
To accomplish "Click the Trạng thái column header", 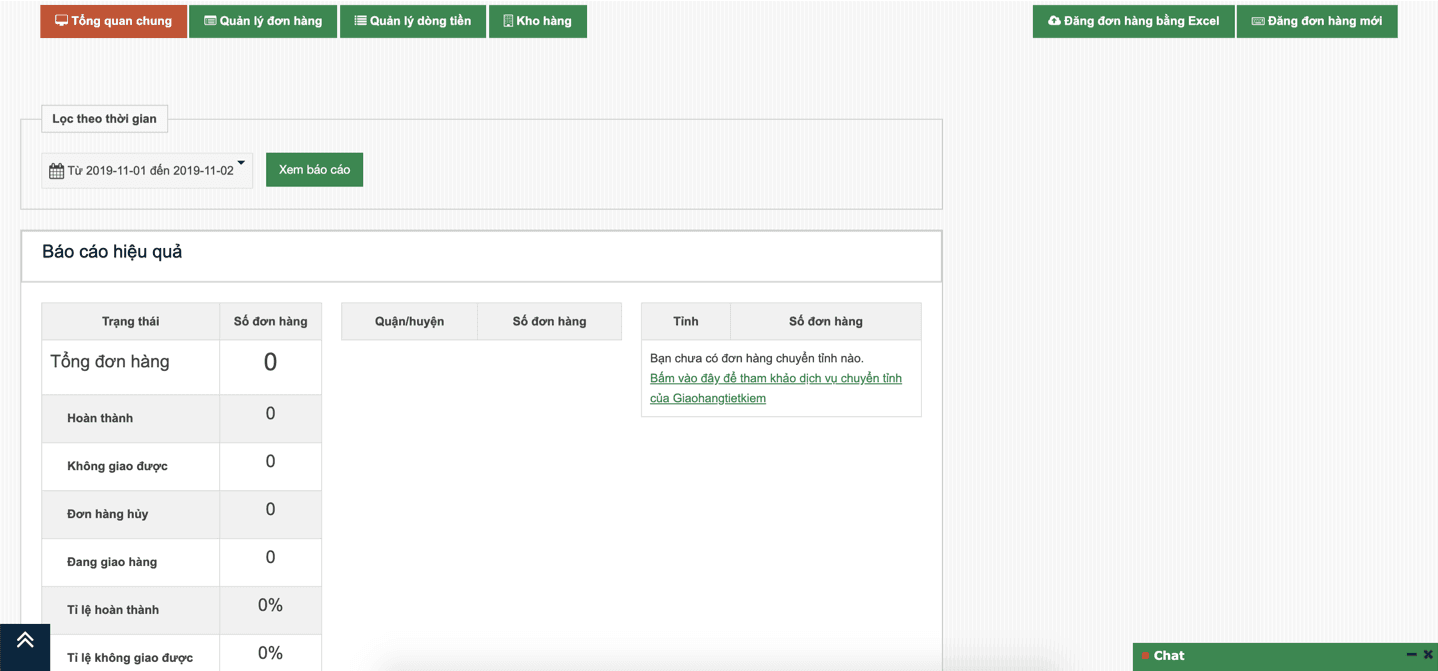I will tap(130, 321).
